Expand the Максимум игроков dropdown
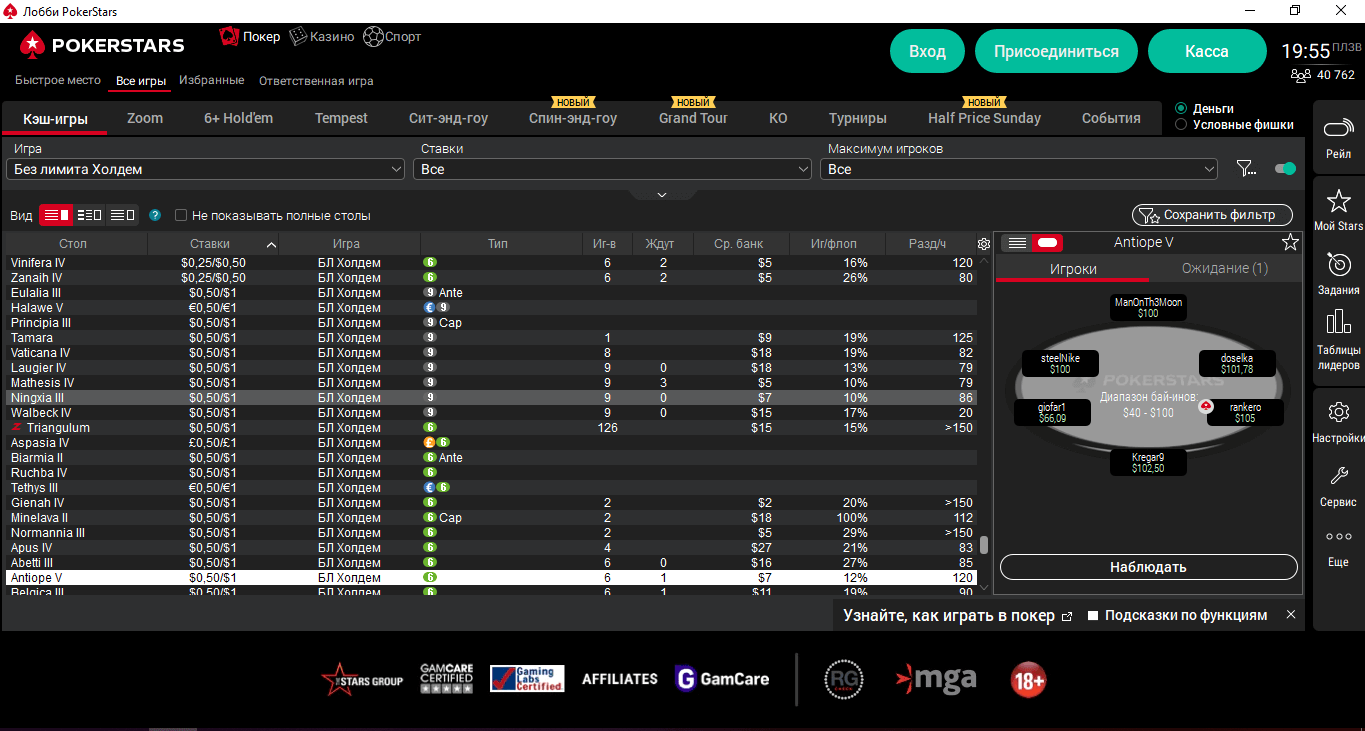The image size is (1365, 731). 1018,170
